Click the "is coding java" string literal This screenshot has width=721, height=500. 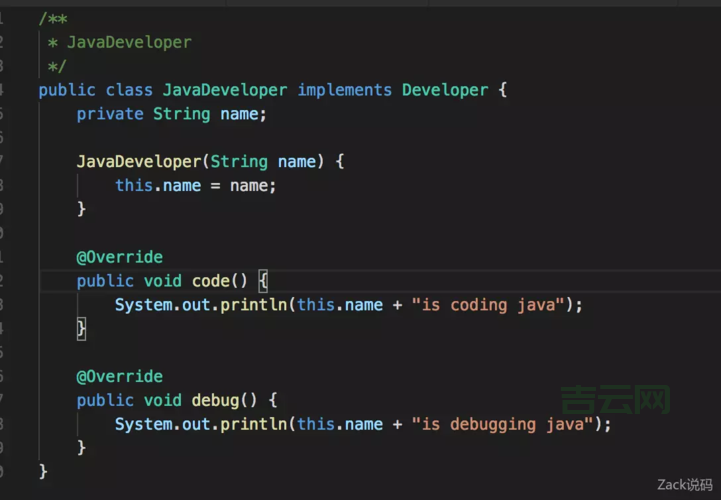(490, 304)
